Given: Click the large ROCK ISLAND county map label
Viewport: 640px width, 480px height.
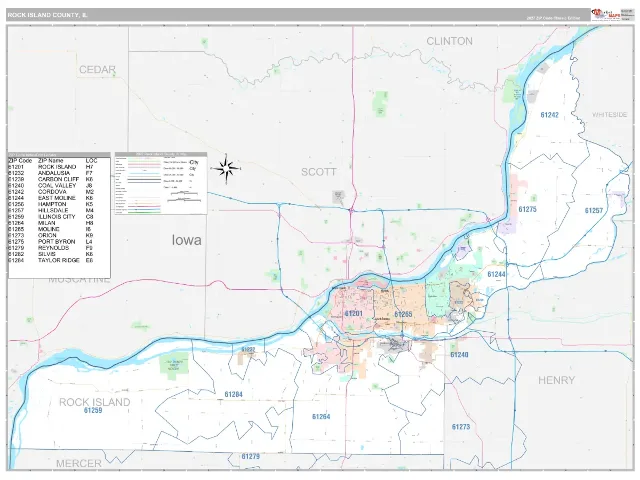Looking at the screenshot, I should point(95,402).
